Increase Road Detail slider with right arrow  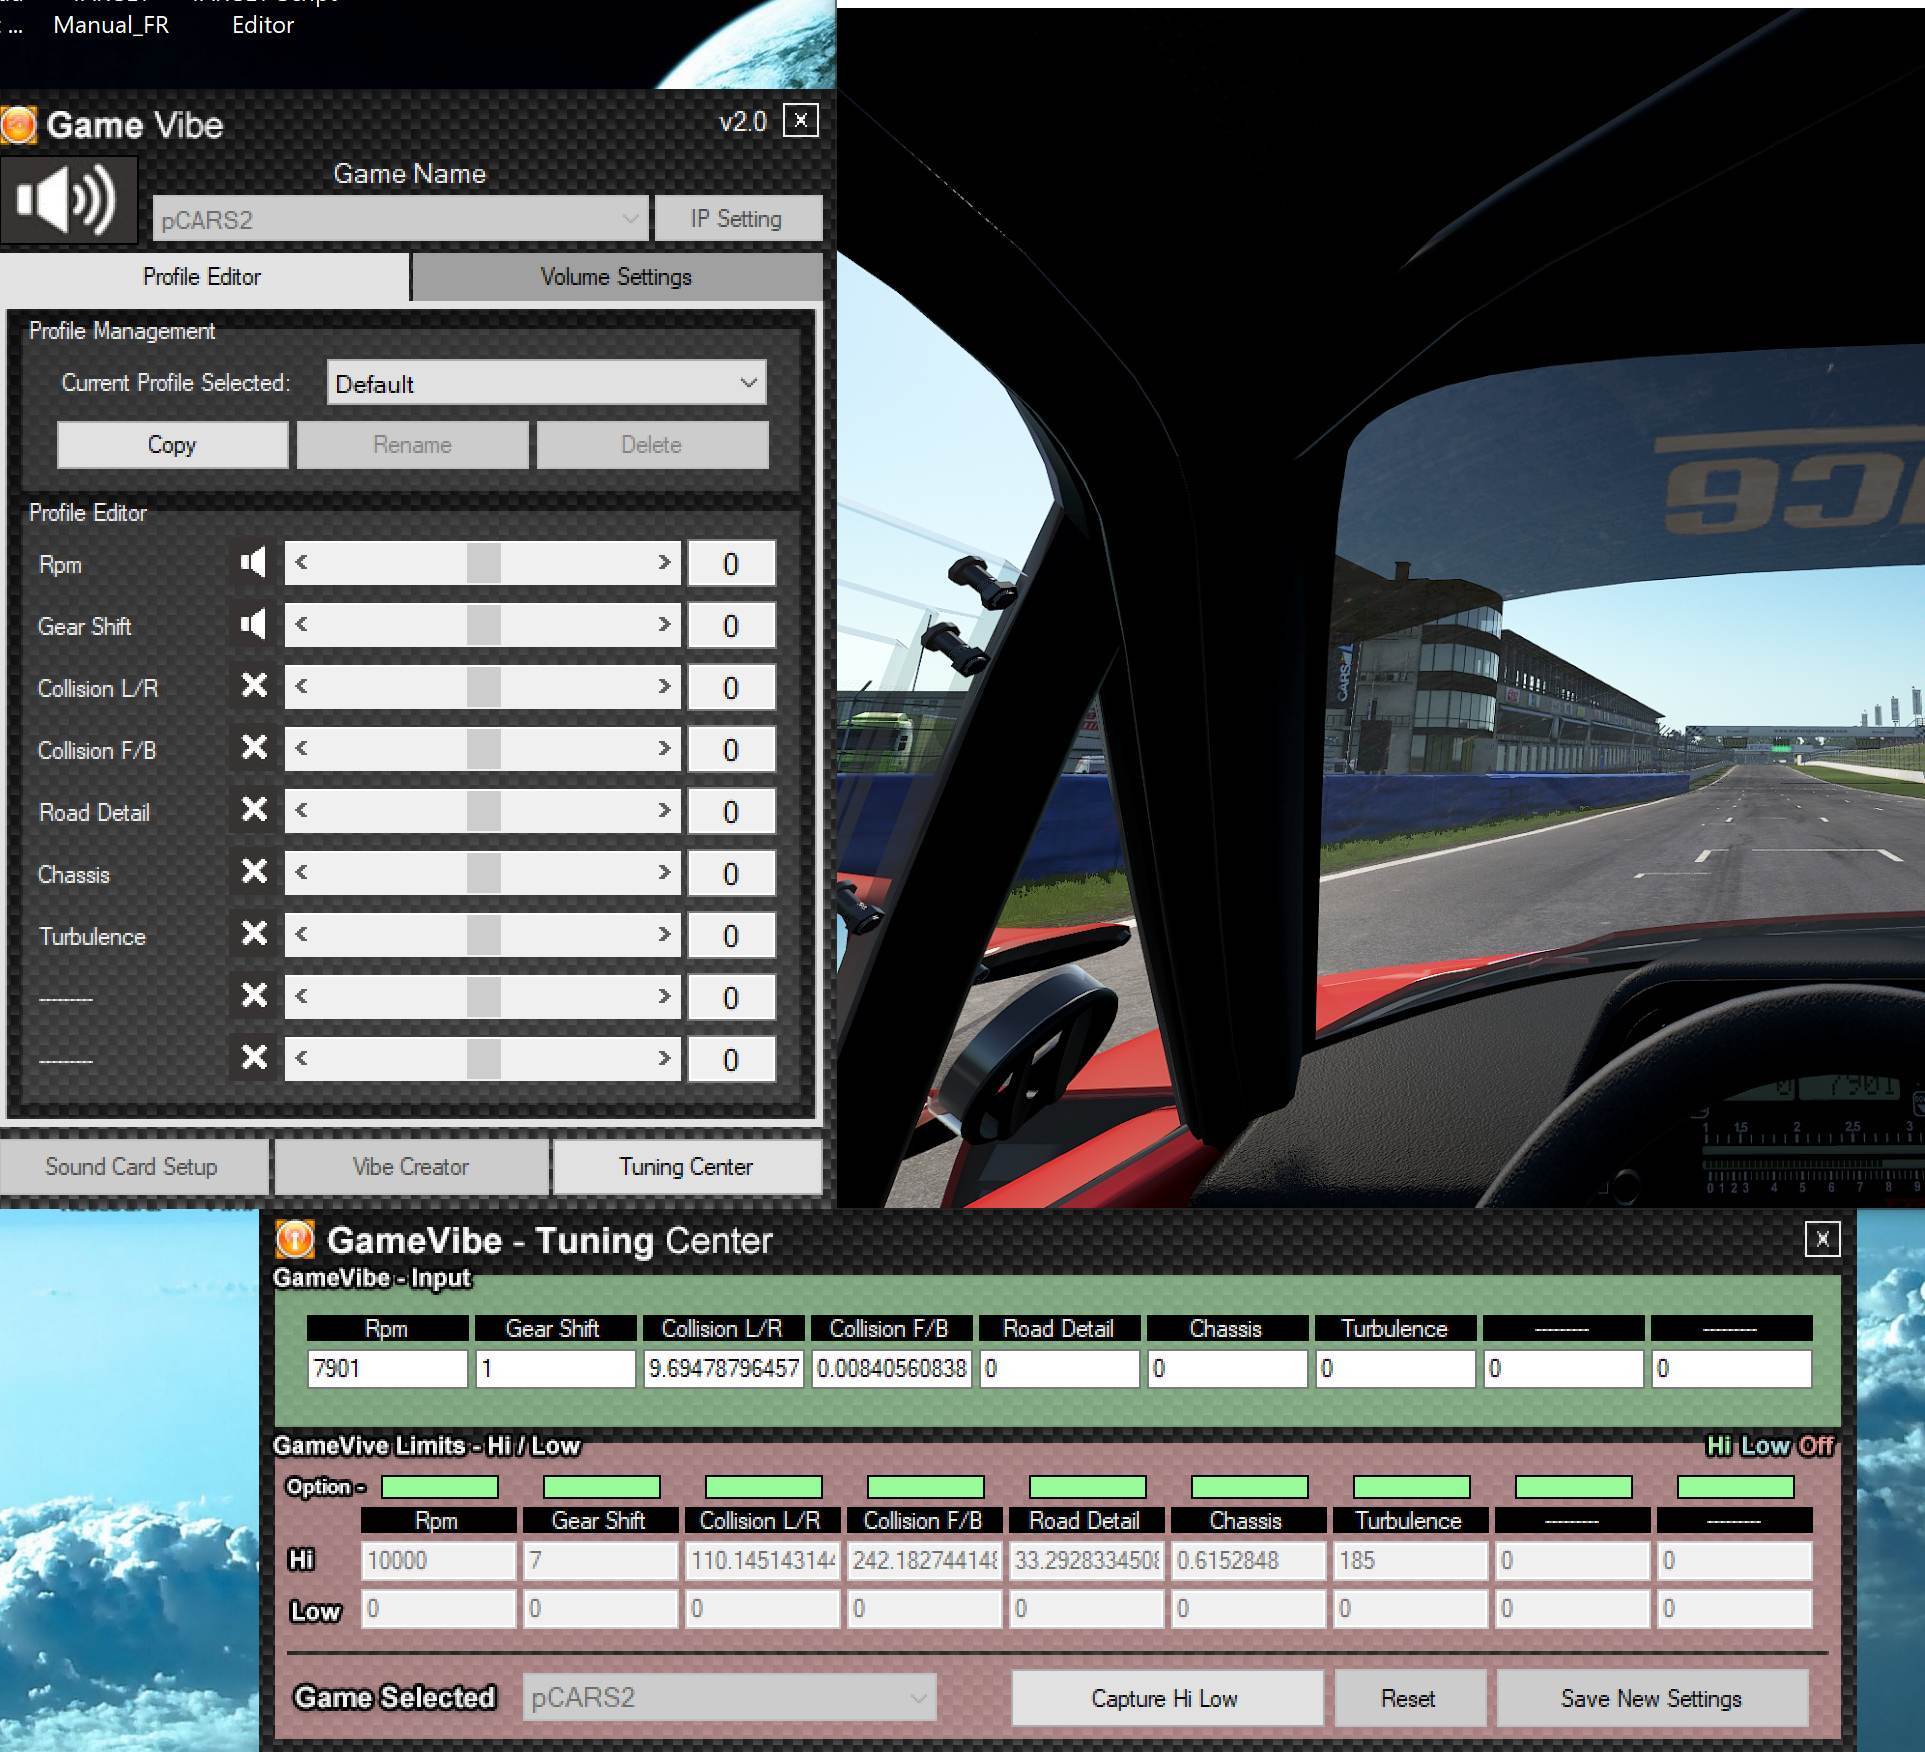pos(664,811)
